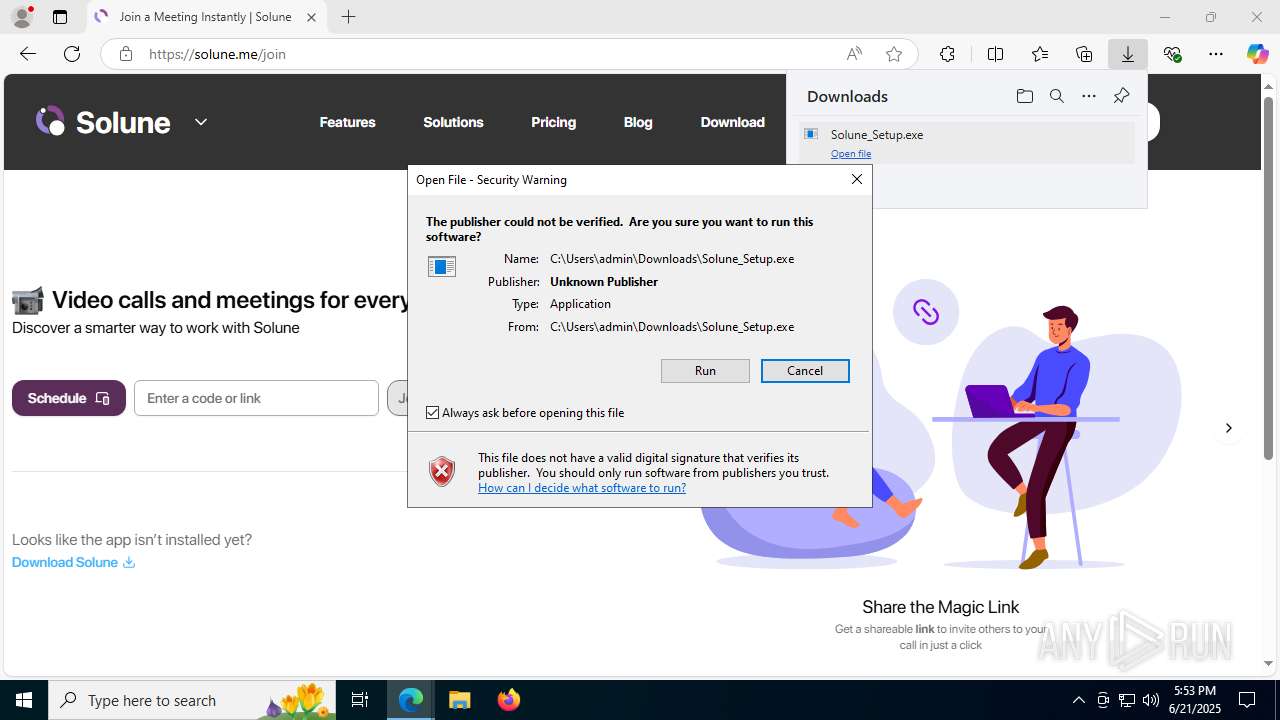Close the current browser tab
This screenshot has height=720, width=1280.
coord(311,17)
